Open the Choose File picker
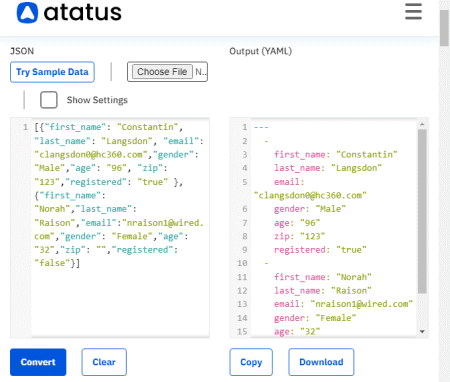The height and width of the screenshot is (382, 450). 162,72
